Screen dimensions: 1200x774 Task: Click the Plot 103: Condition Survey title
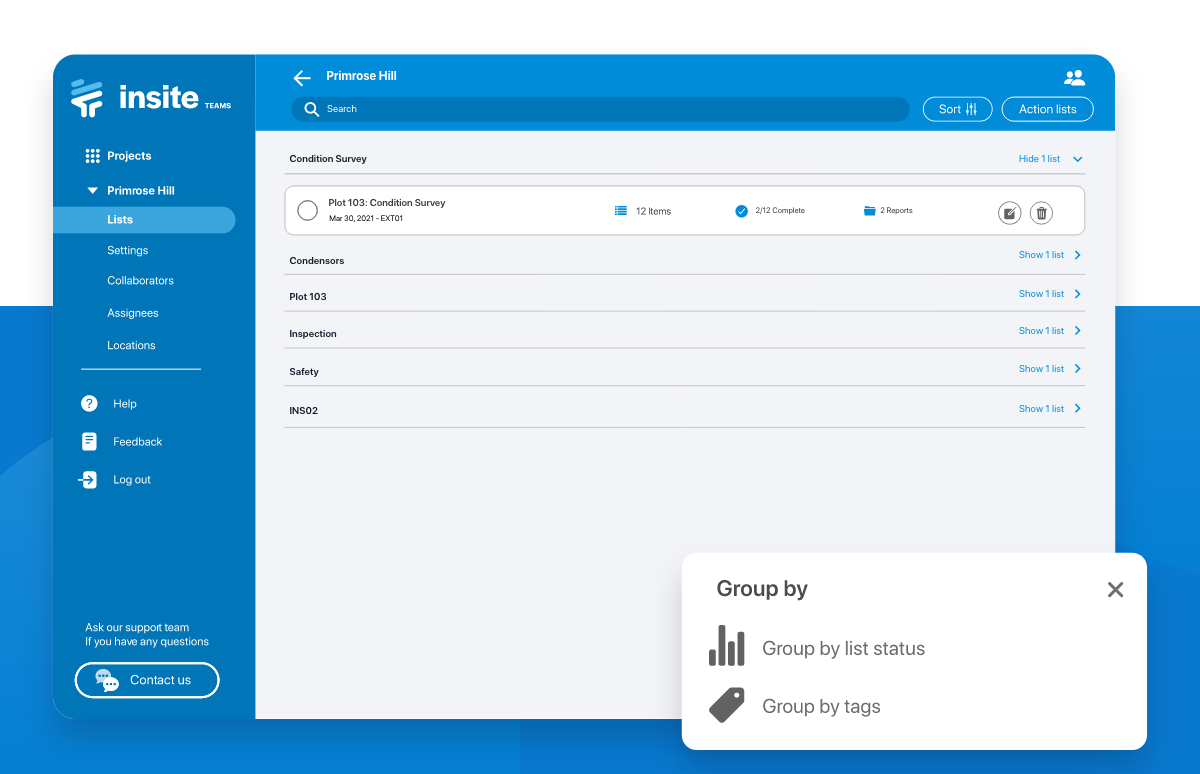[387, 203]
